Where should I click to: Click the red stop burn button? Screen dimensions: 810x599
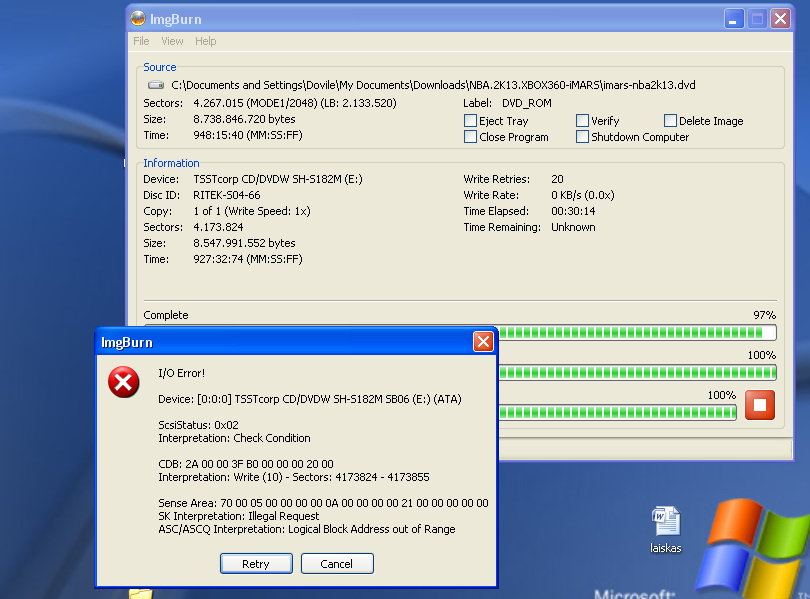tap(759, 404)
